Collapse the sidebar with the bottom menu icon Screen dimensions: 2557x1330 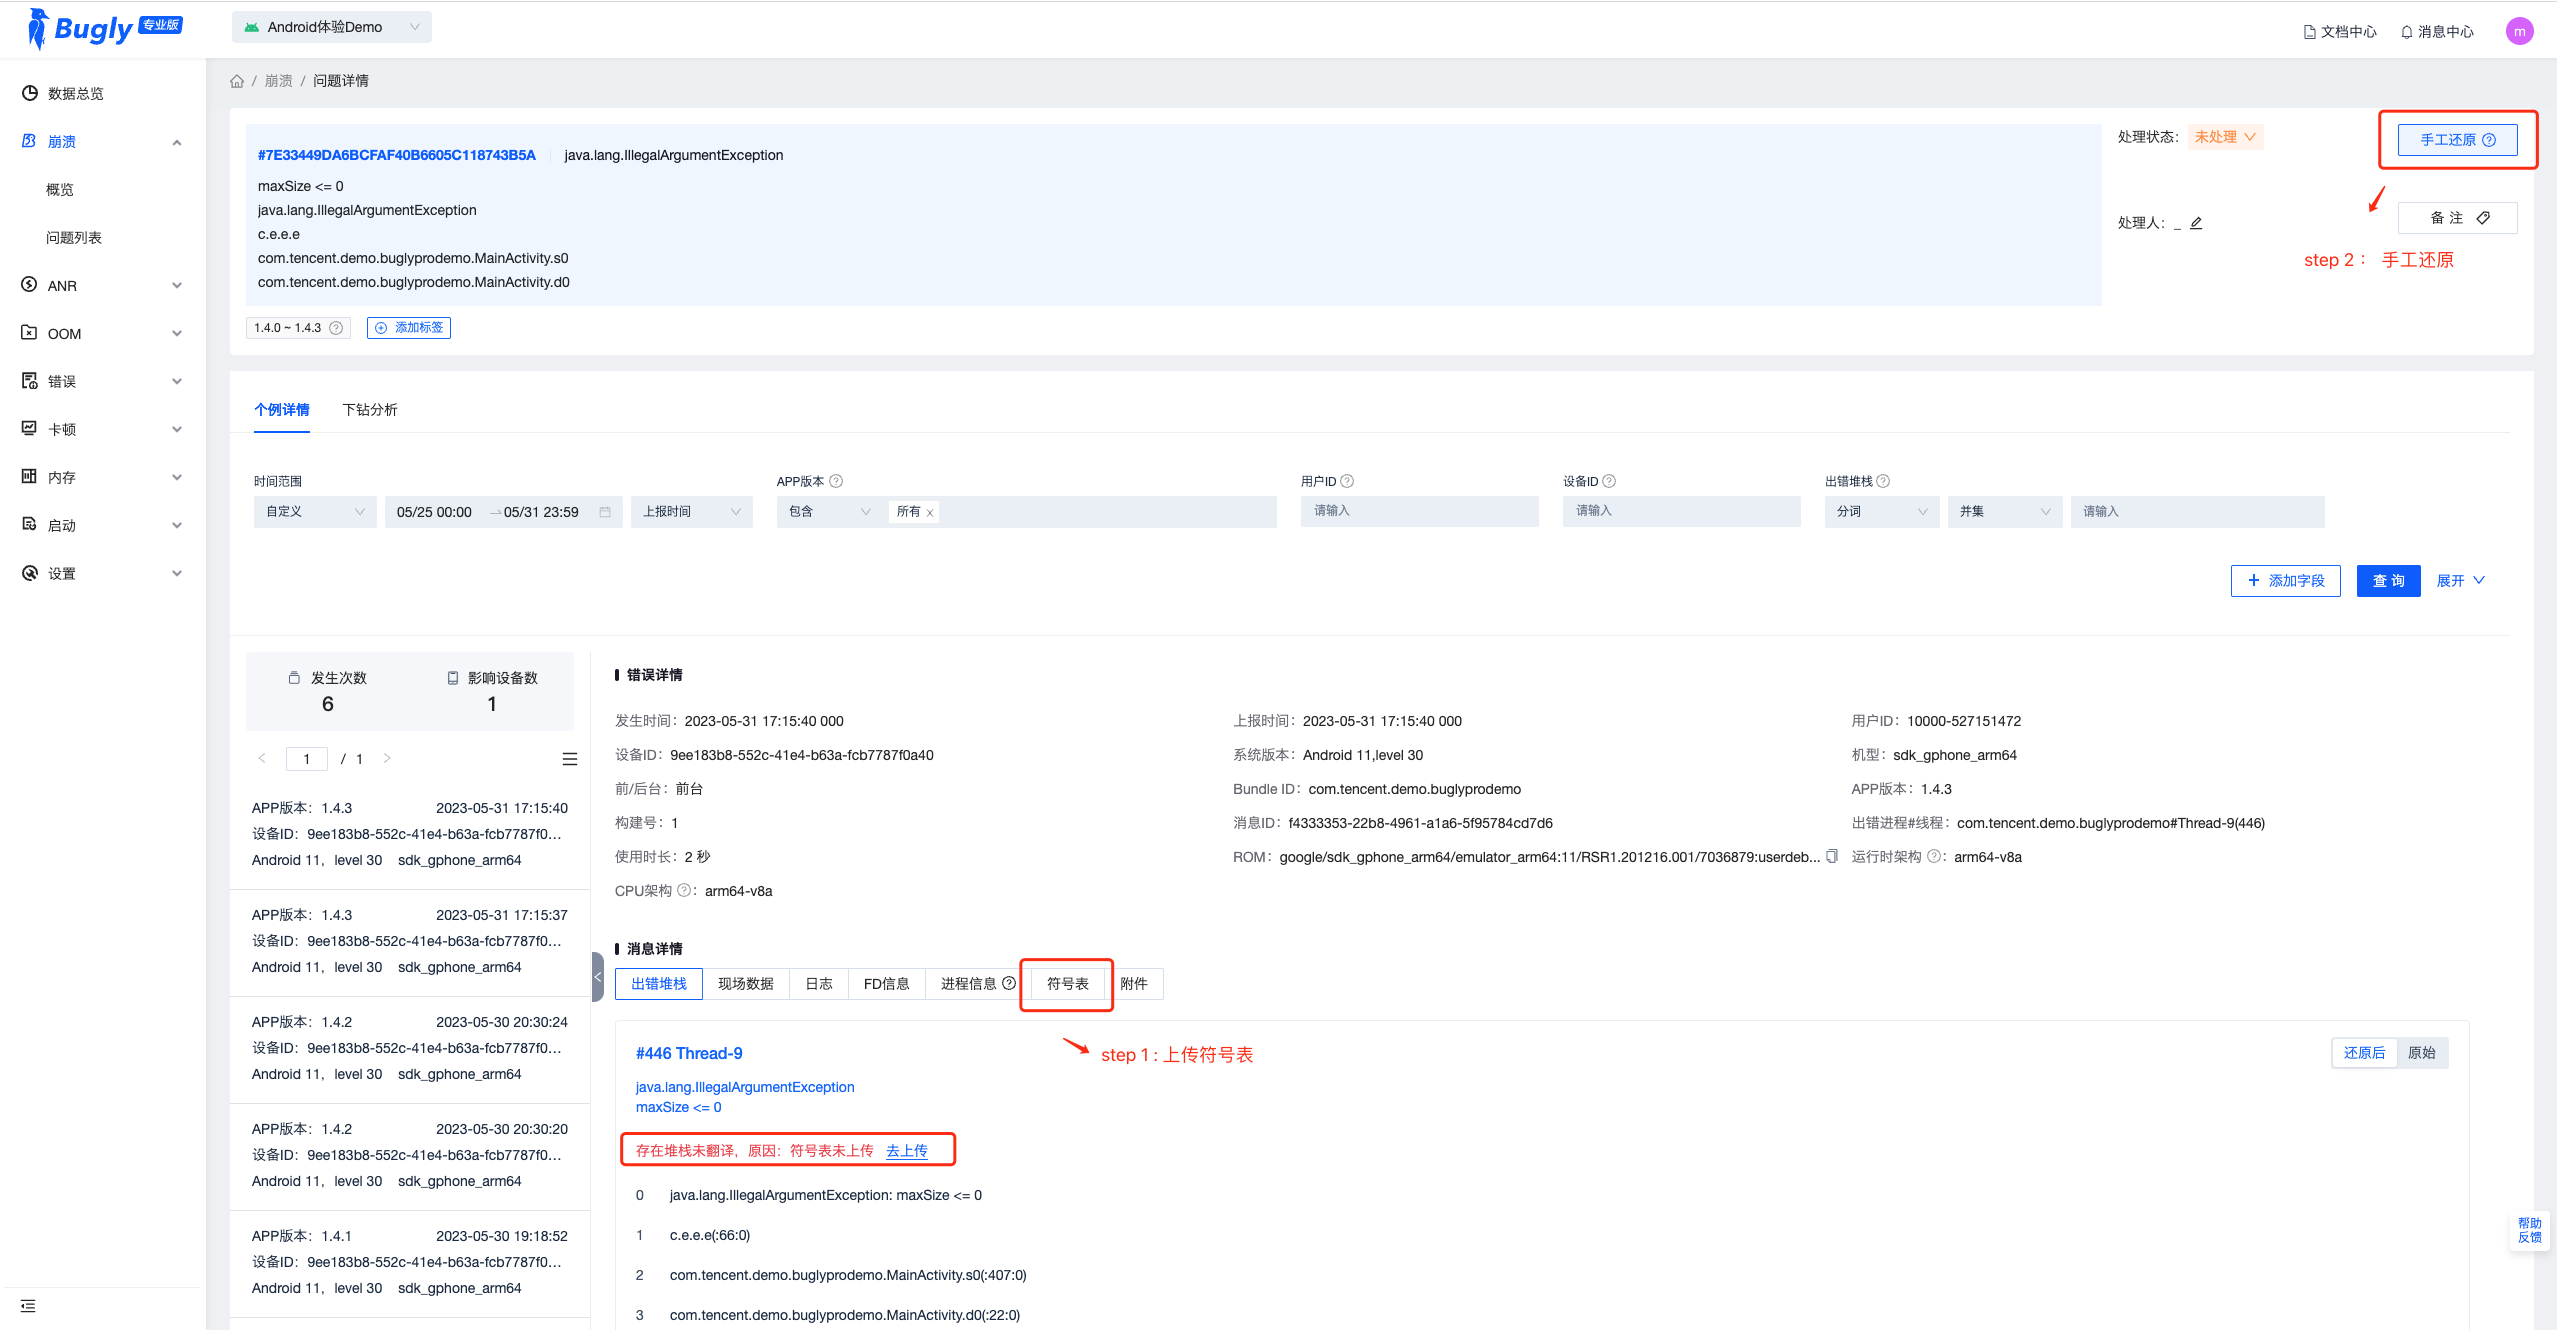tap(28, 1306)
